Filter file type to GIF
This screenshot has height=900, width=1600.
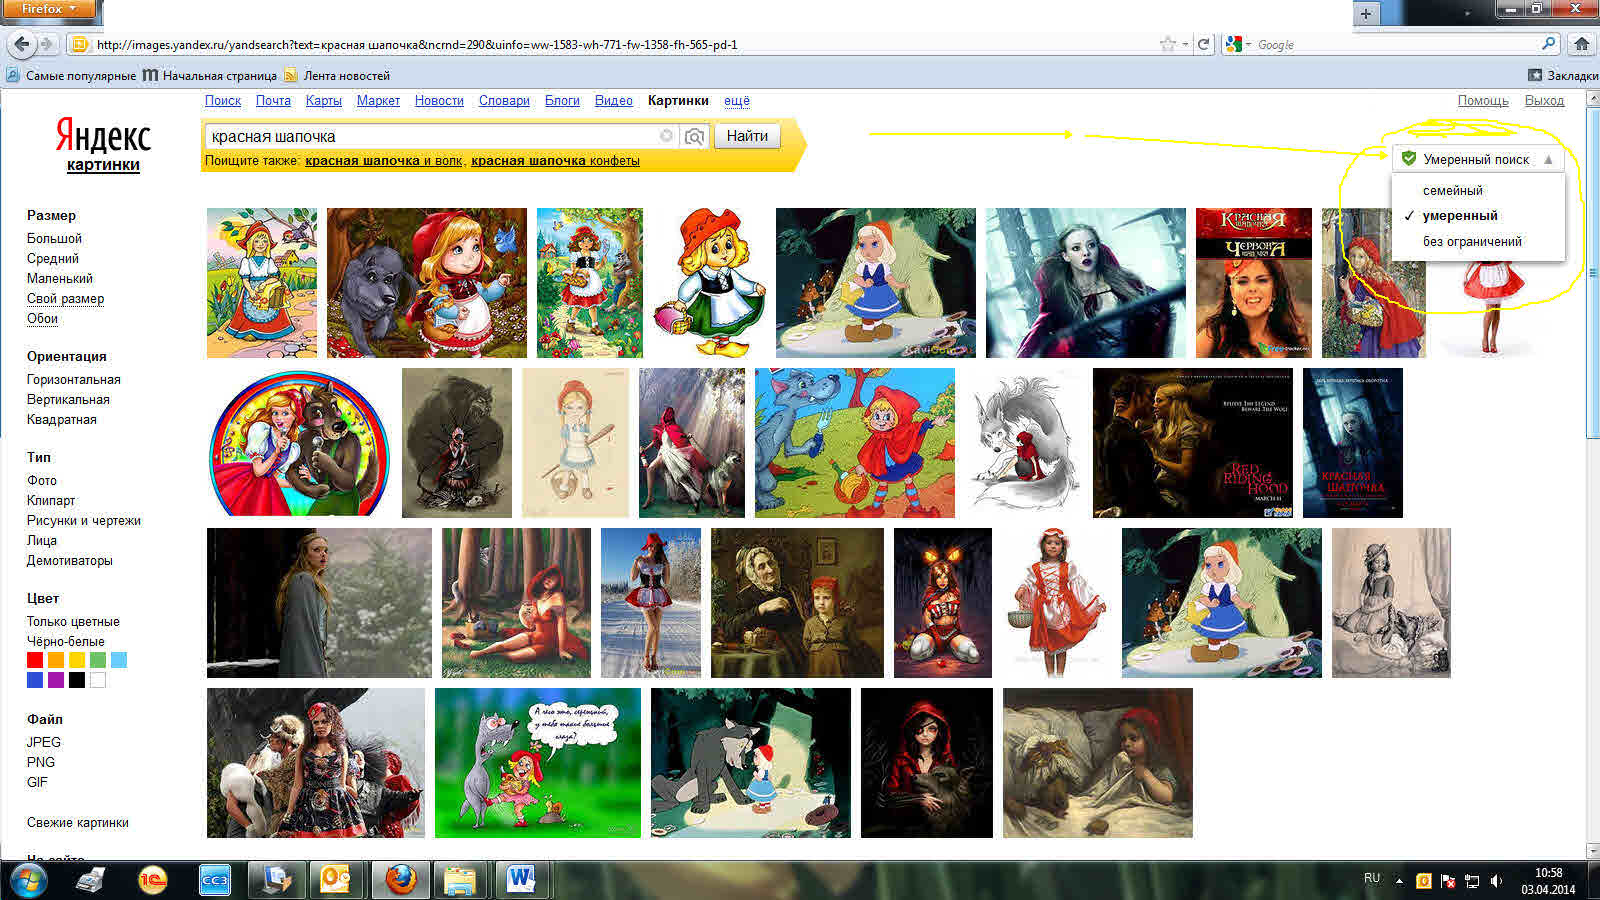[x=37, y=782]
